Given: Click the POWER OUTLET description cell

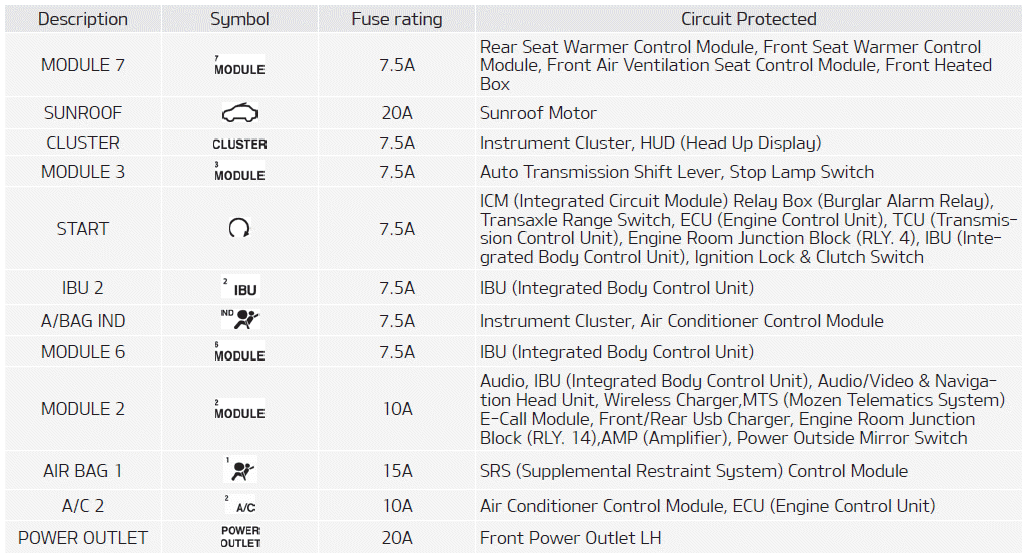Looking at the screenshot, I should pos(83,537).
